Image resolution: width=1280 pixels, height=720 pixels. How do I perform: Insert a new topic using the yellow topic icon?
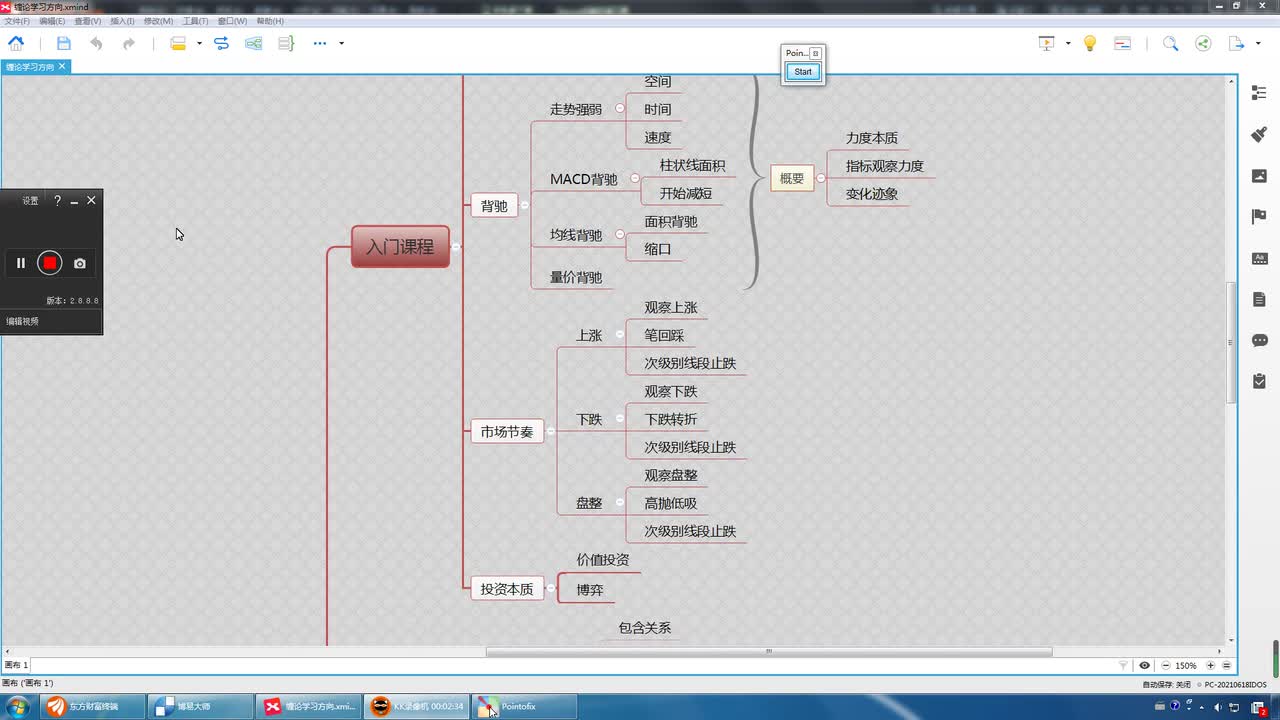178,43
